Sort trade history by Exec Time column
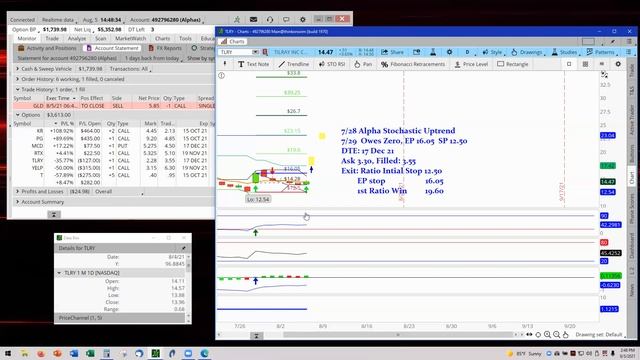Screen dimensions: 640x360 [60, 98]
